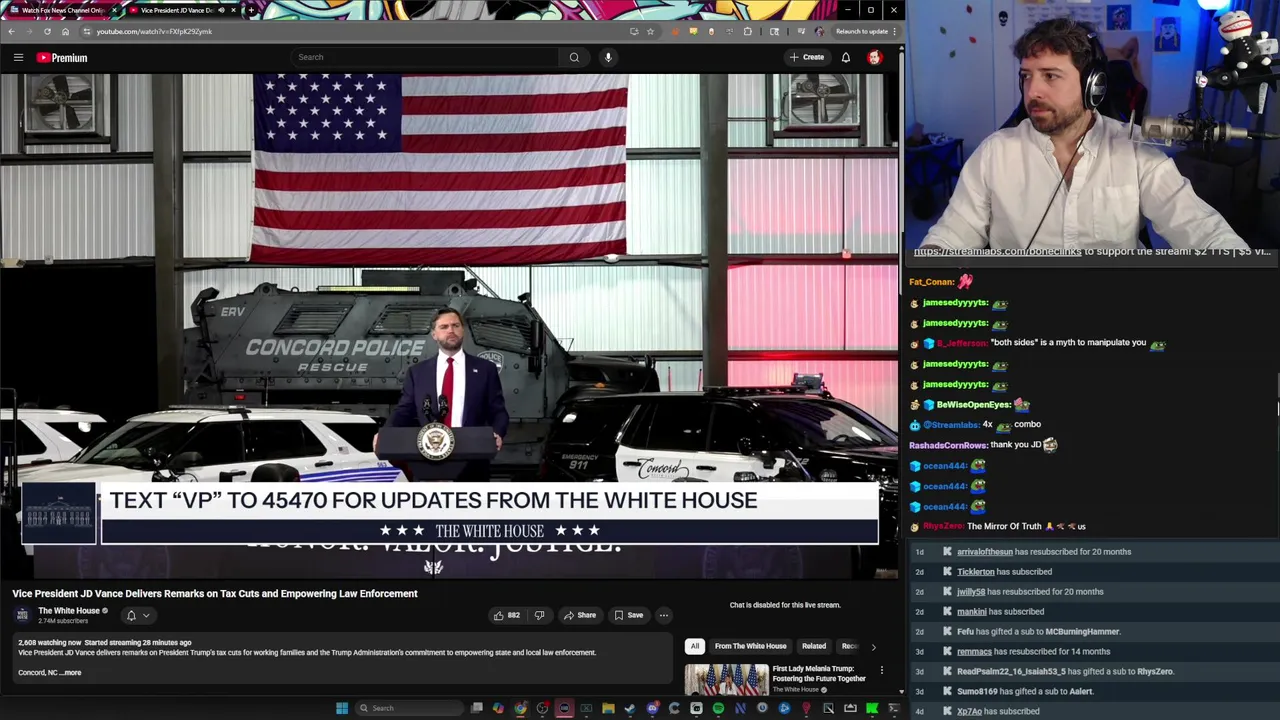Open The White House channel name link
This screenshot has height=720, width=1280.
pos(69,611)
